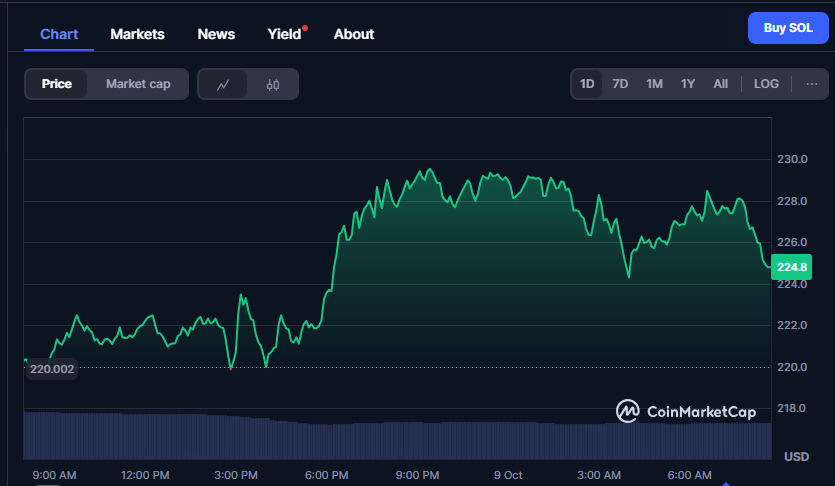Open the three-dot more options menu
Viewport: 835px width, 486px height.
point(811,84)
